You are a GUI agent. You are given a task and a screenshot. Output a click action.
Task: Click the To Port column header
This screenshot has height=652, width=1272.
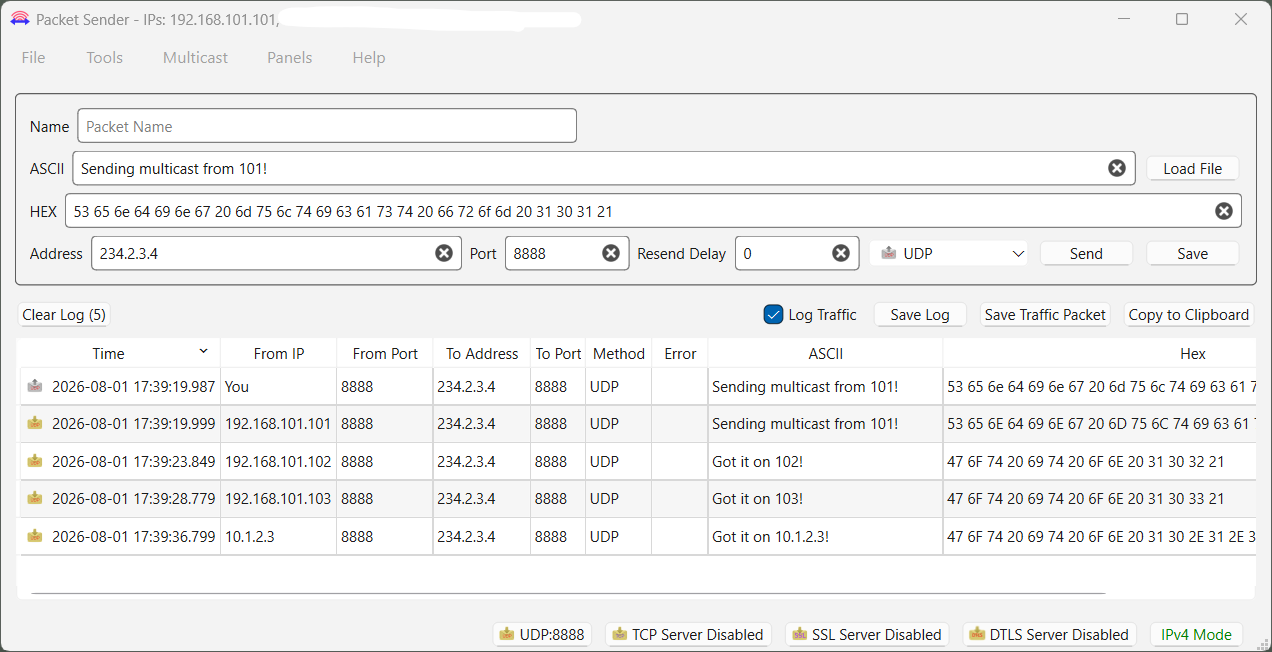pyautogui.click(x=558, y=353)
